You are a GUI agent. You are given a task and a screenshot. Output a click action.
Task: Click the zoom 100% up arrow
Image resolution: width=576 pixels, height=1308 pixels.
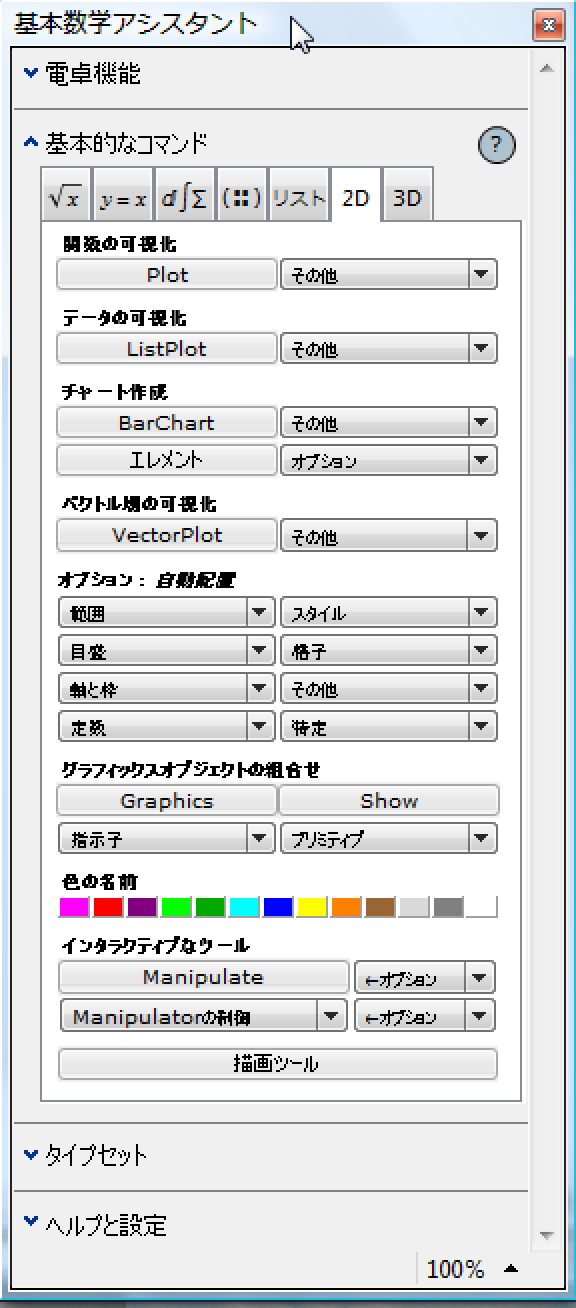511,1269
